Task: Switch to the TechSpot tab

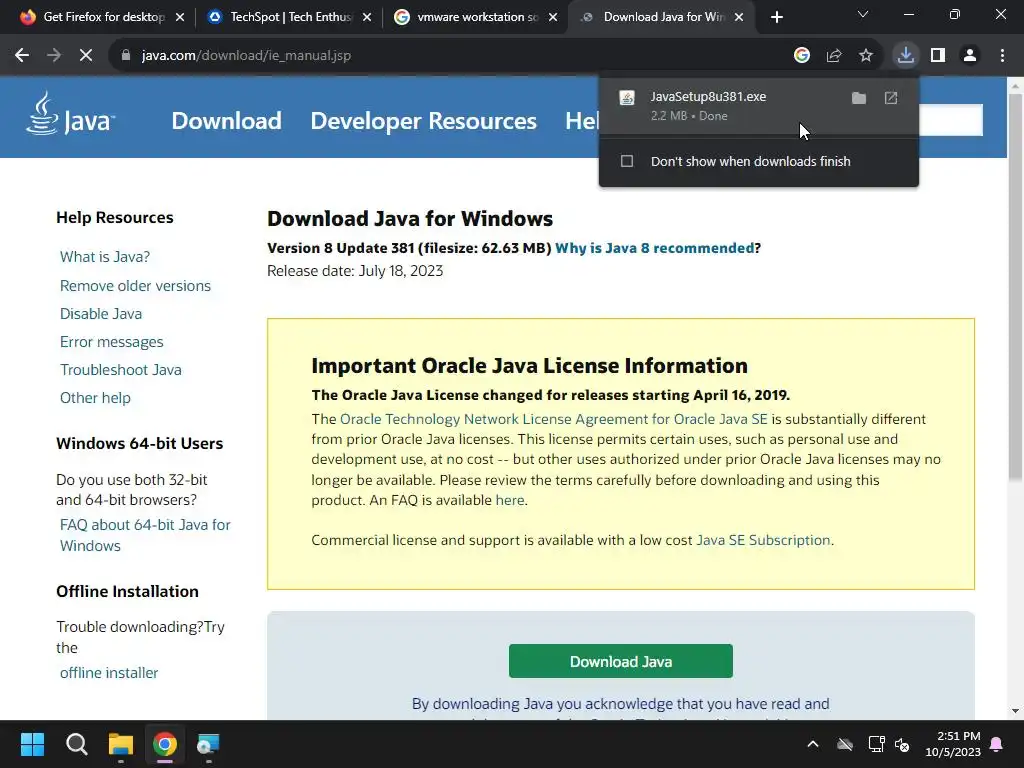Action: click(x=287, y=17)
